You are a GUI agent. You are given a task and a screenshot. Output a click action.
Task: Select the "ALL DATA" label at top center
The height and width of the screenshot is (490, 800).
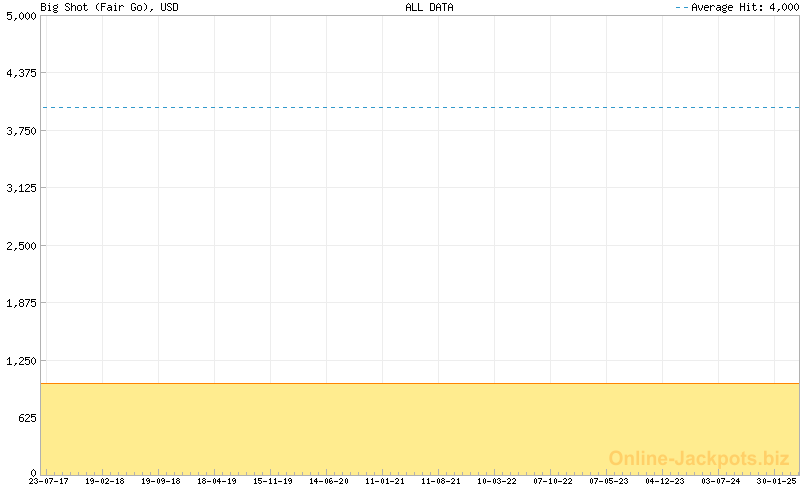point(429,7)
